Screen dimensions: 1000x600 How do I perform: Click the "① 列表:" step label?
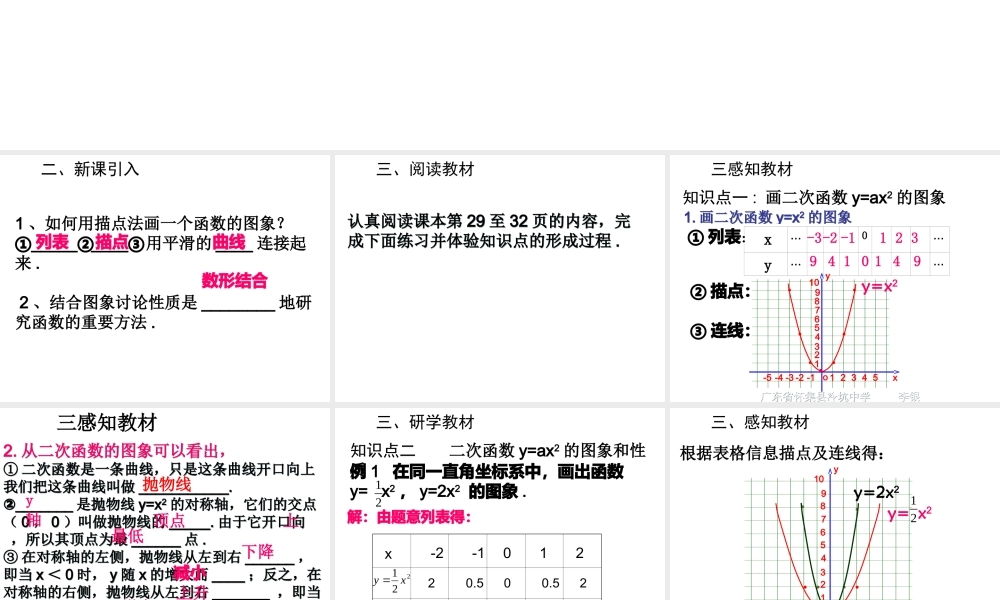[x=717, y=237]
